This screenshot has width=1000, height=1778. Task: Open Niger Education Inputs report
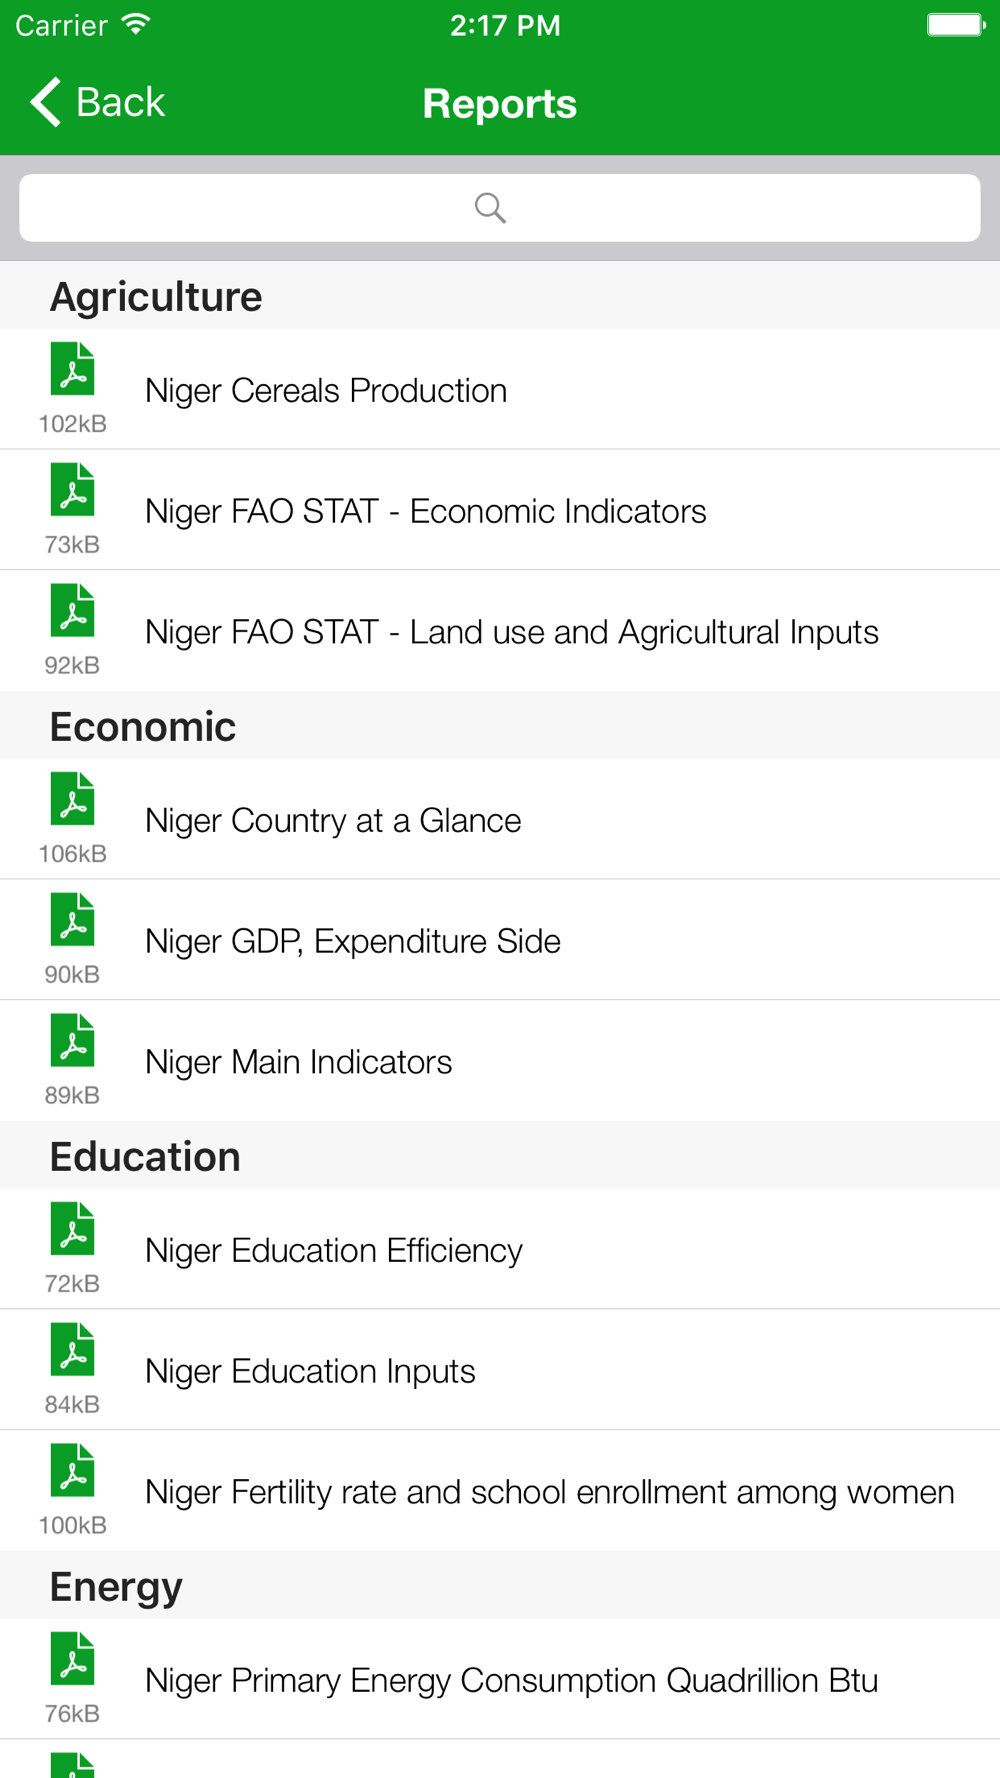click(500, 1370)
